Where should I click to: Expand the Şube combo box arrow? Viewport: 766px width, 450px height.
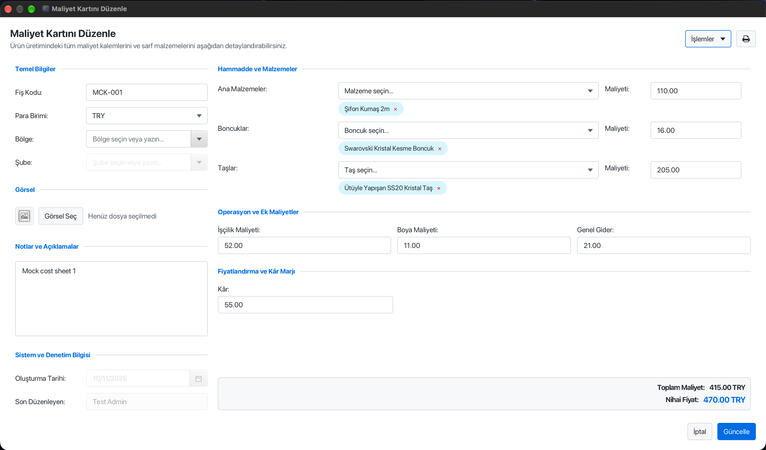199,163
